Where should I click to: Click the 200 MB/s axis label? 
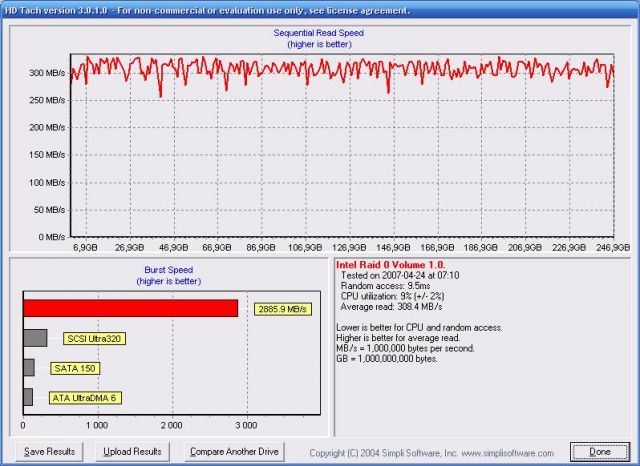tap(47, 128)
